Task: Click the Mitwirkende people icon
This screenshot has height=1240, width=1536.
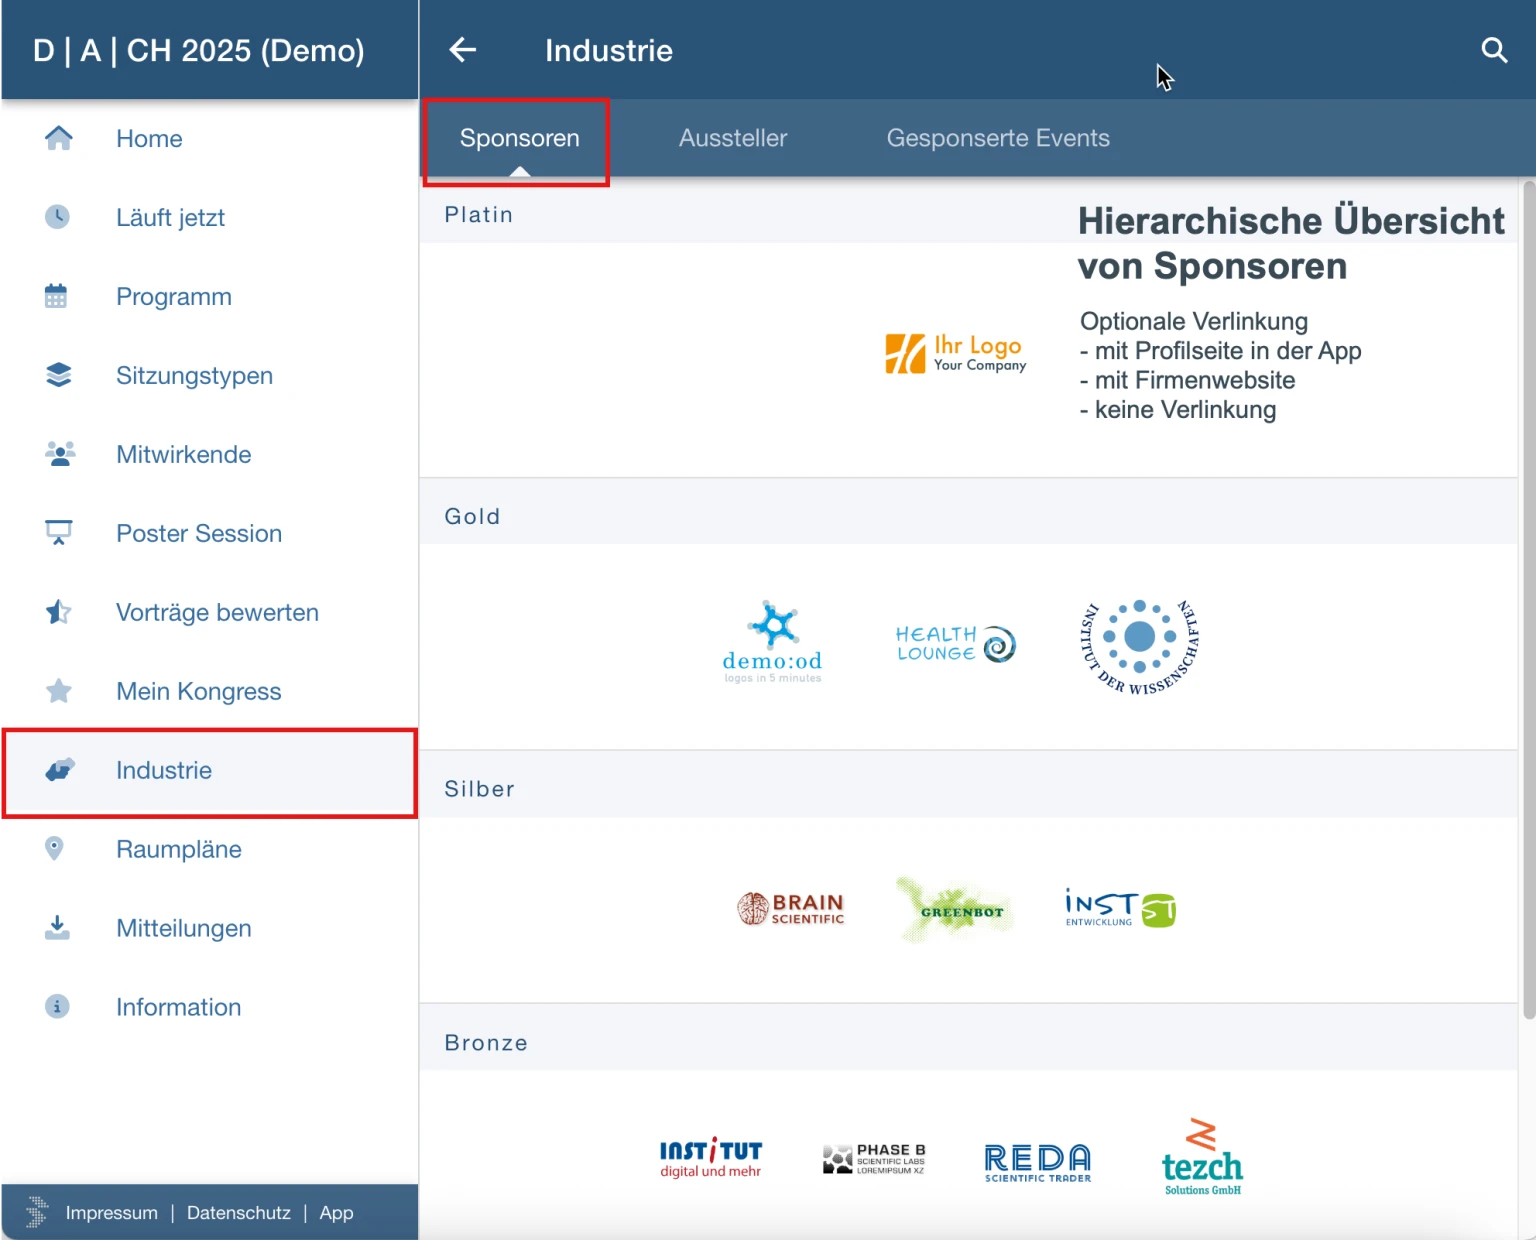Action: point(59,454)
